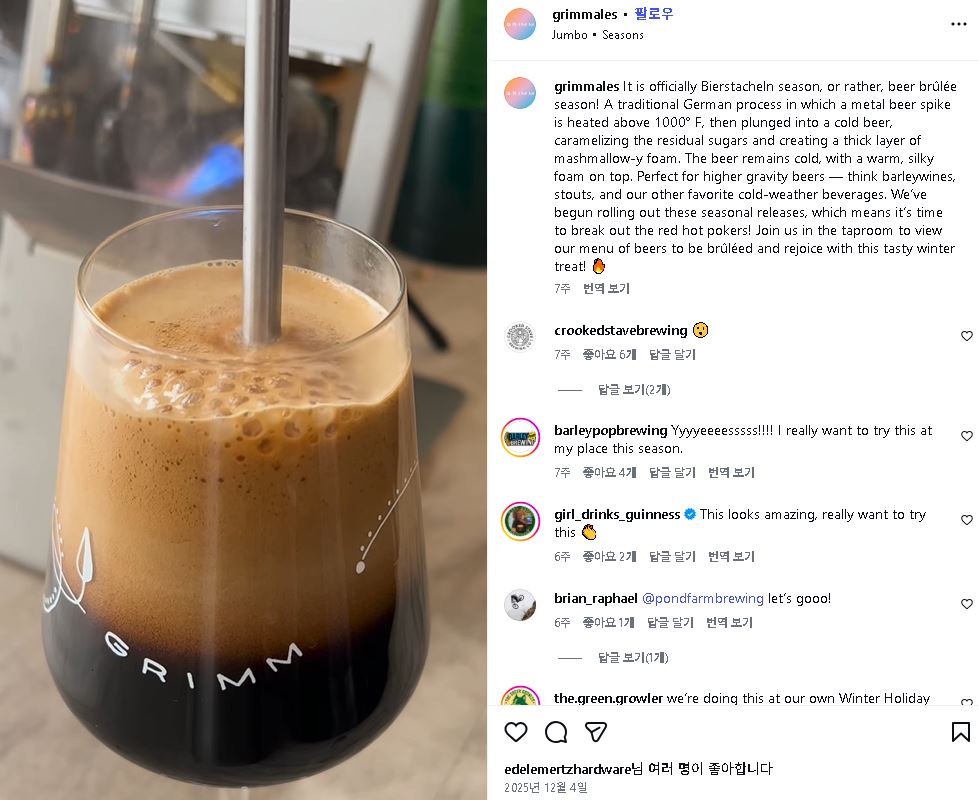Open the three-dot more options menu
This screenshot has height=800, width=979.
coord(958,24)
